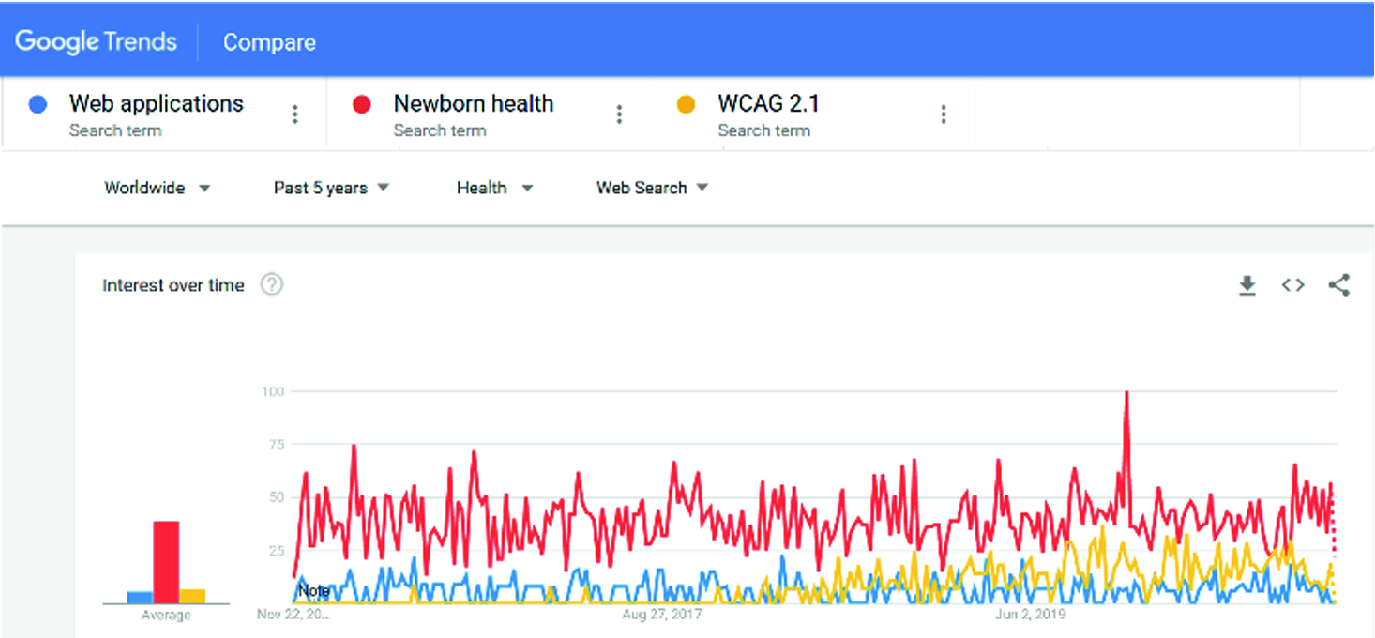Download the Interest over time data as CSV

tap(1248, 284)
